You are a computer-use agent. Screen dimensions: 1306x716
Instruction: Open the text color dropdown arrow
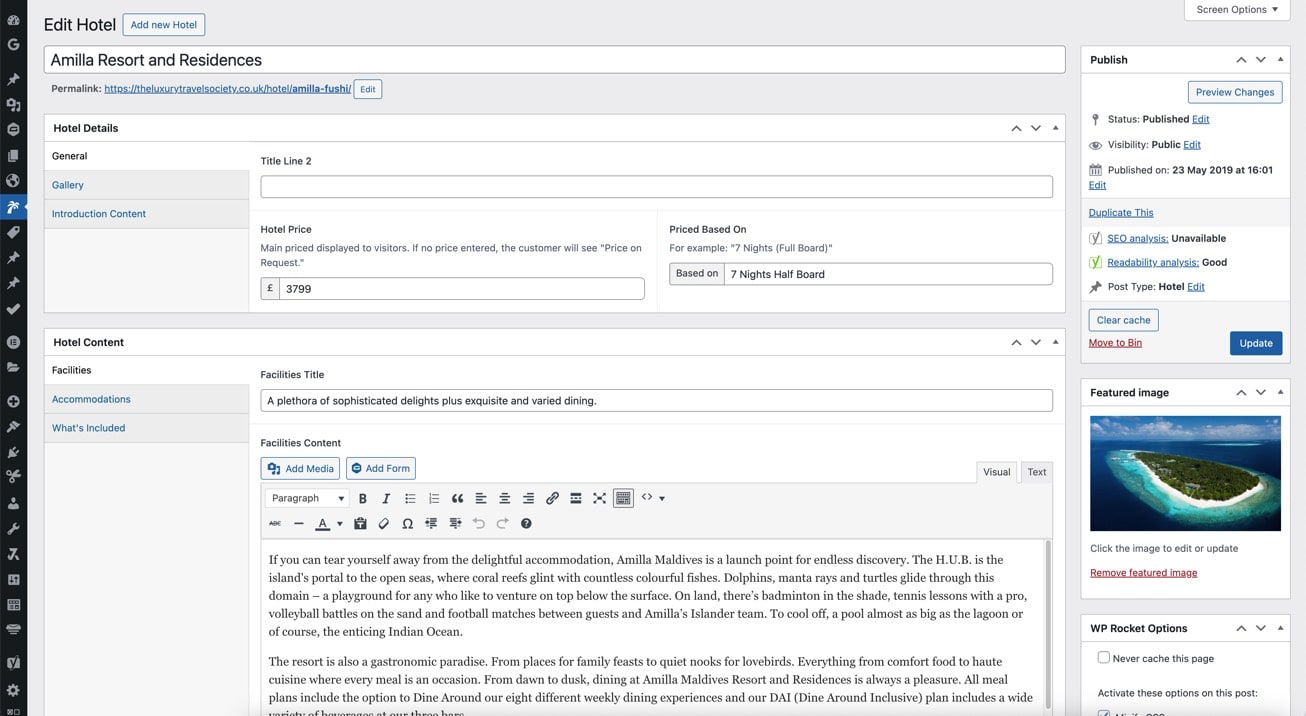coord(339,523)
